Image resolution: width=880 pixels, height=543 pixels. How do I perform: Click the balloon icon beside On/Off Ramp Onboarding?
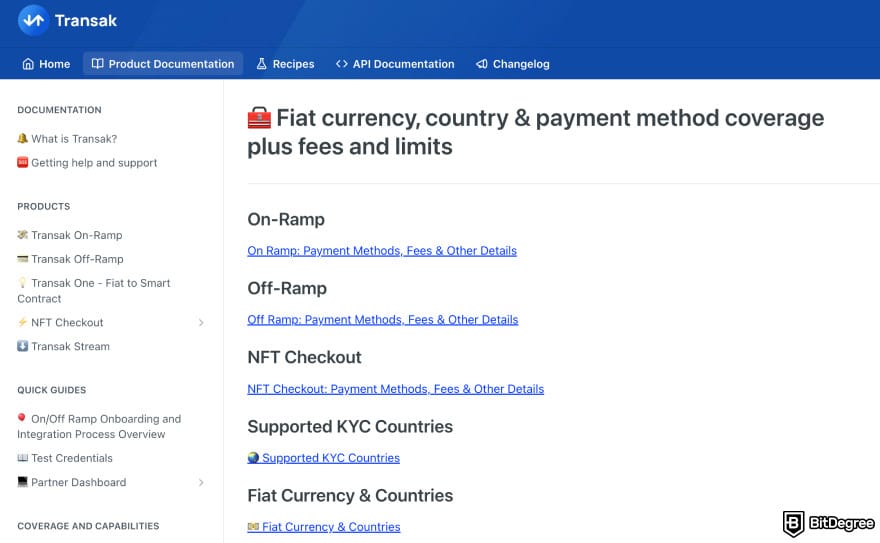point(22,418)
